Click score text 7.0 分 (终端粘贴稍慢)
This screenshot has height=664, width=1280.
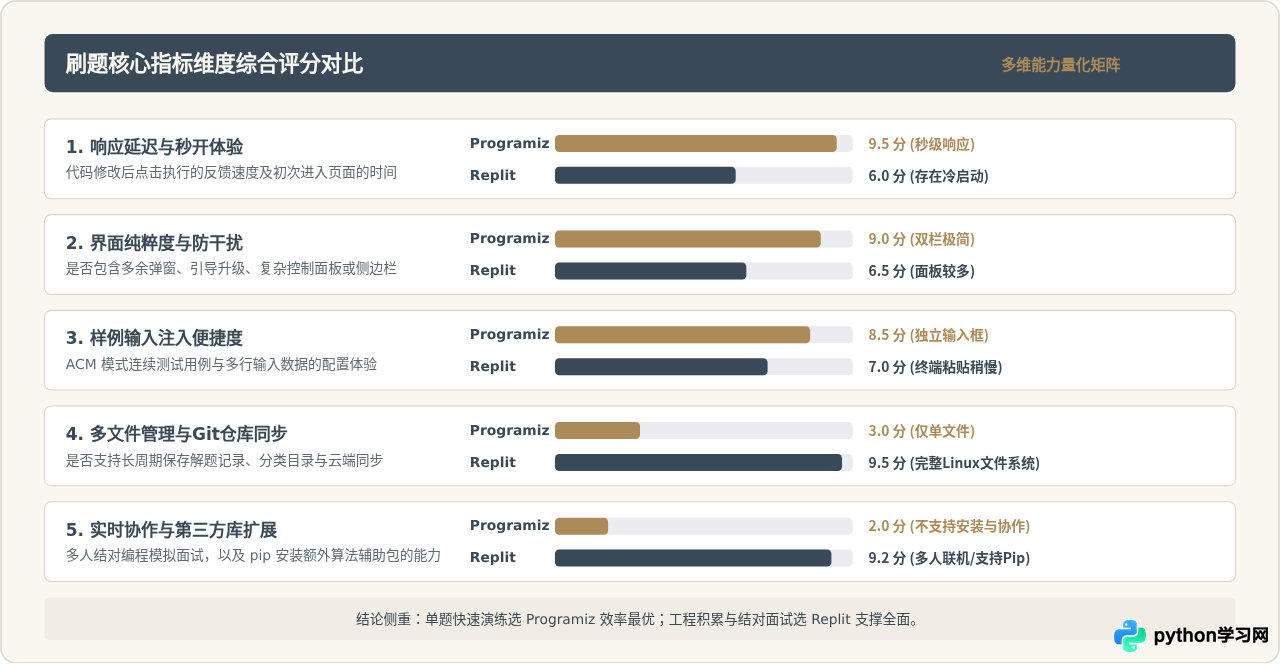(935, 367)
